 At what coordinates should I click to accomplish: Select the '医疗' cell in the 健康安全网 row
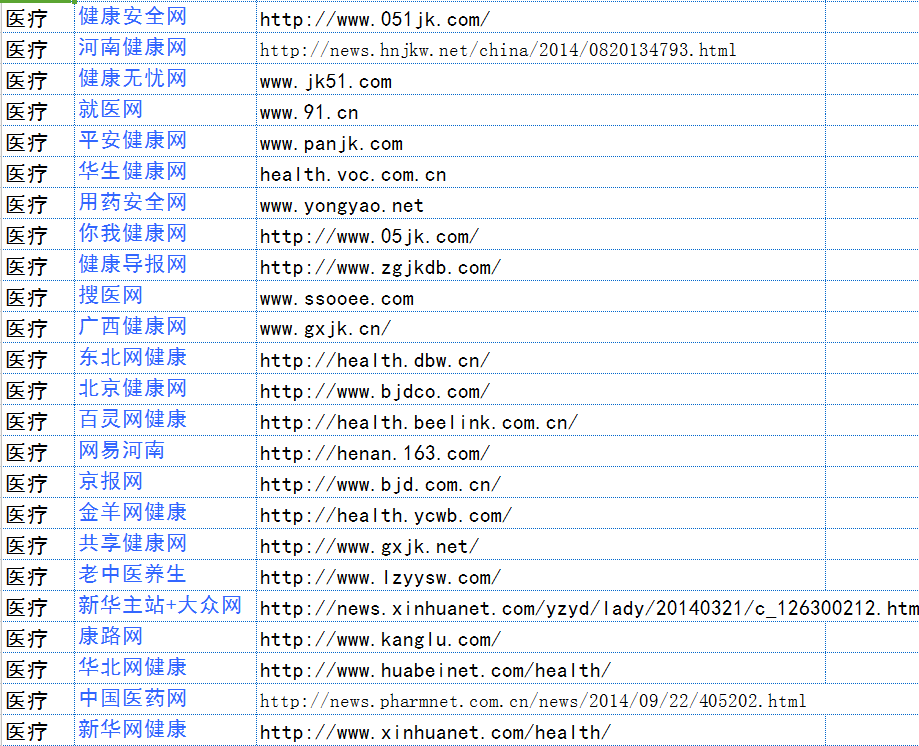pos(38,17)
